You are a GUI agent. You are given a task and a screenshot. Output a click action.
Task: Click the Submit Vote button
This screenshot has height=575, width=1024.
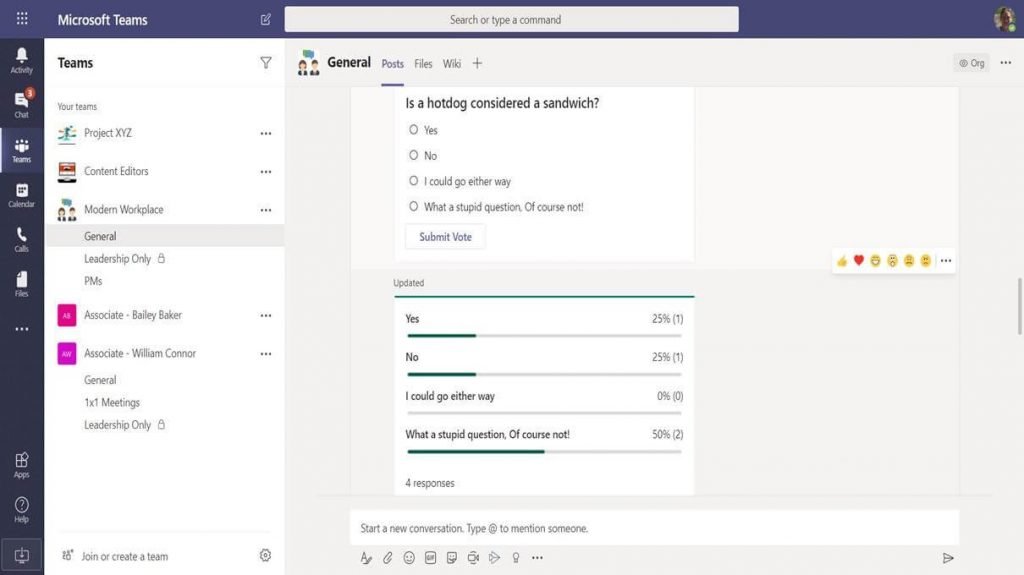(x=445, y=237)
